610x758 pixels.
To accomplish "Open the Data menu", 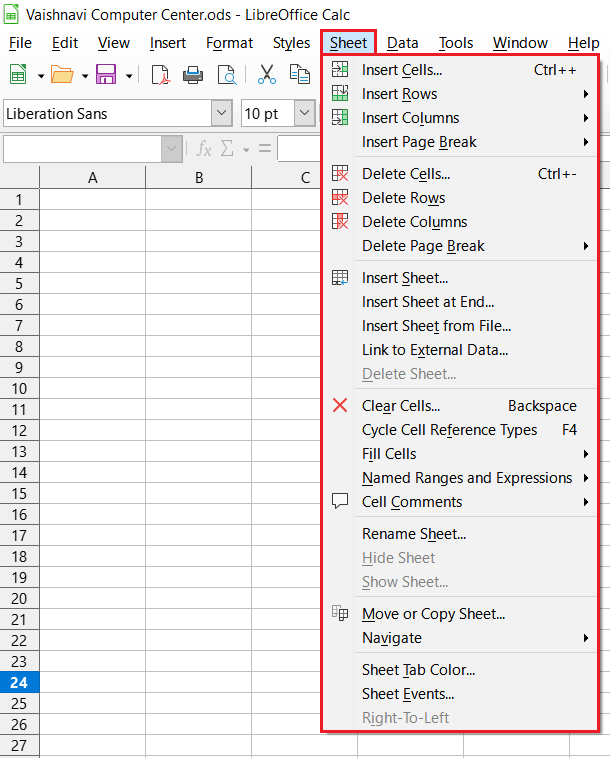I will pyautogui.click(x=403, y=43).
